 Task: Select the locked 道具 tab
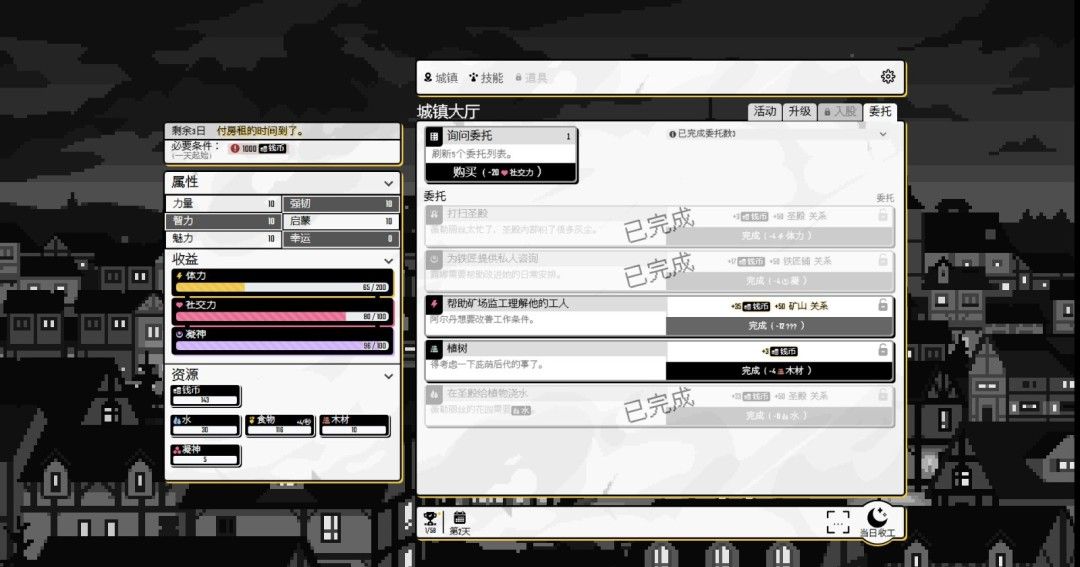[531, 78]
